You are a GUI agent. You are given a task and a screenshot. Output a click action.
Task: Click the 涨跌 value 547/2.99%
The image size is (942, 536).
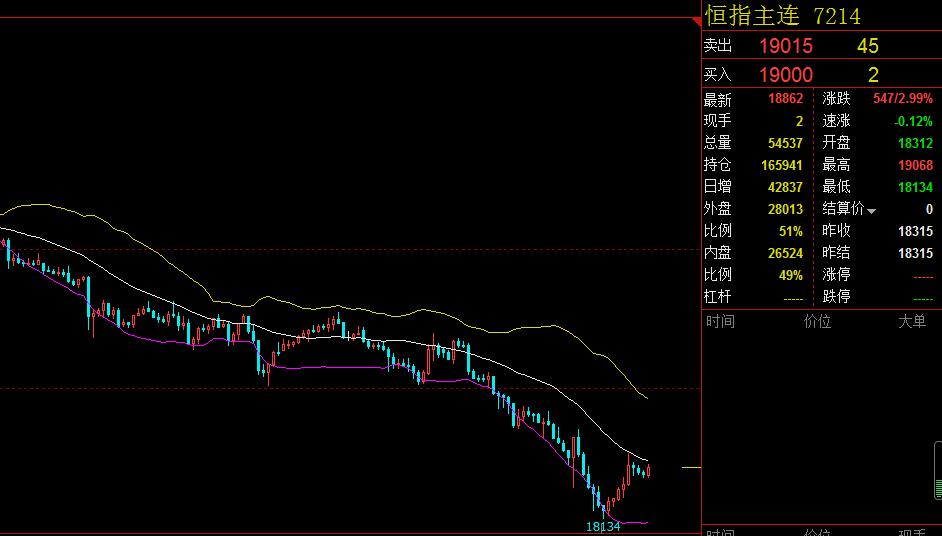(x=903, y=99)
